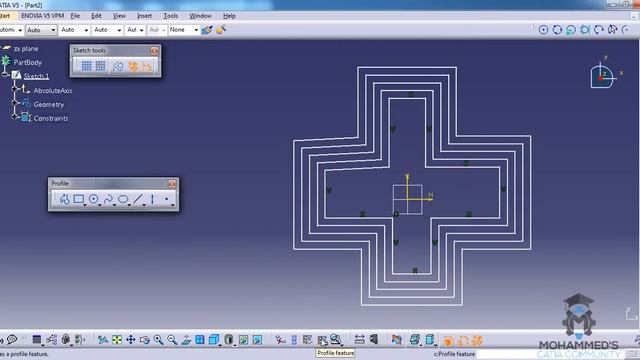Image resolution: width=640 pixels, height=360 pixels.
Task: Click the sketch origin H and V axis
Action: click(x=408, y=199)
